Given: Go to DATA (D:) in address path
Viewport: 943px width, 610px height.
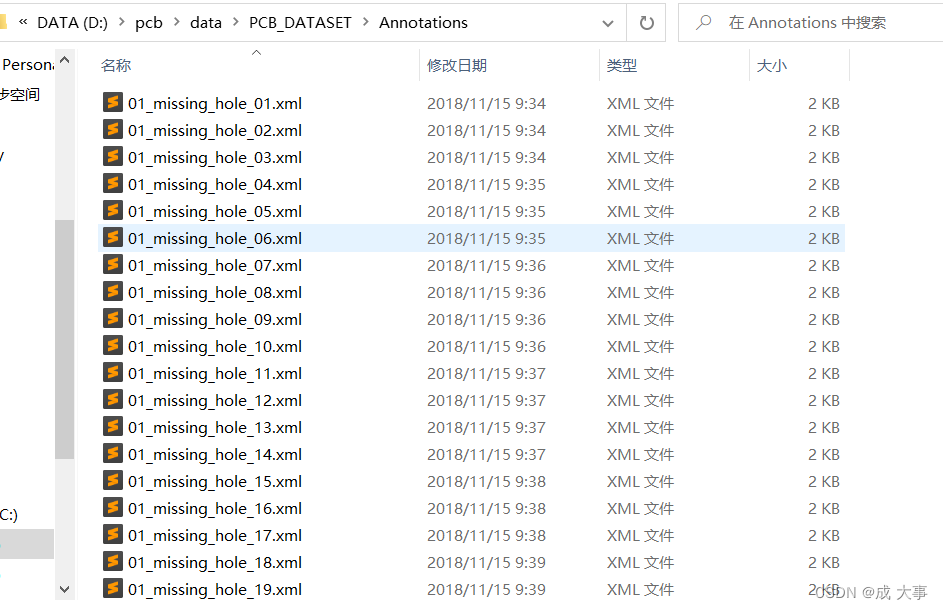Looking at the screenshot, I should coord(72,23).
